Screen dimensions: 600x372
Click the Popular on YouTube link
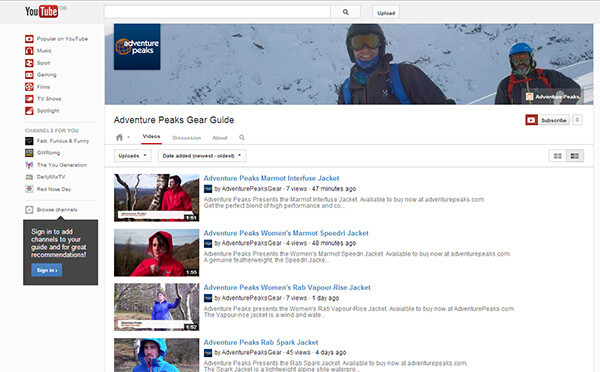[62, 39]
